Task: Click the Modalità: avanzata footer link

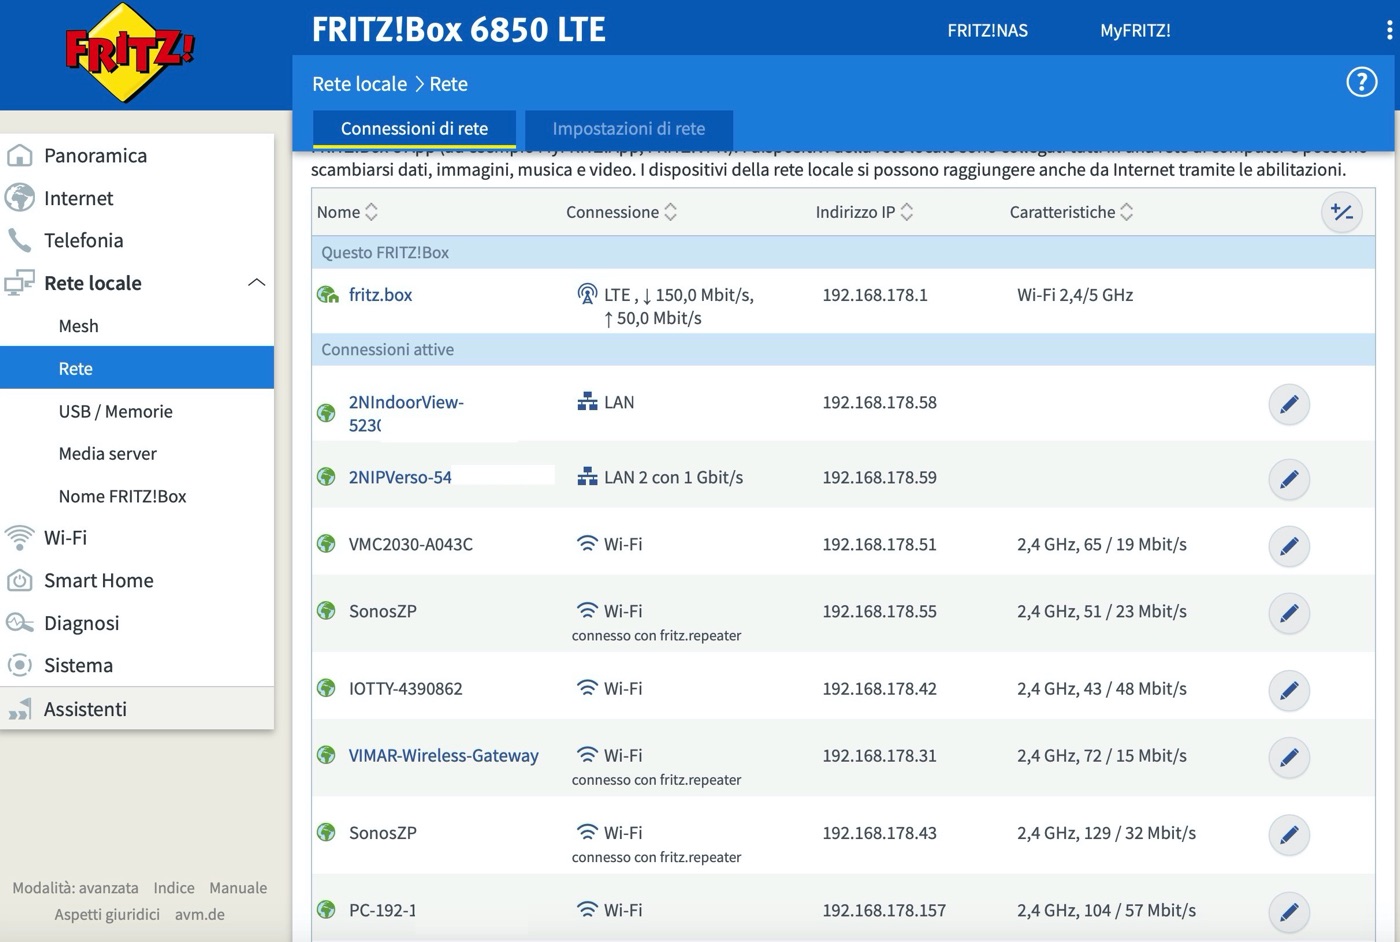Action: click(75, 888)
